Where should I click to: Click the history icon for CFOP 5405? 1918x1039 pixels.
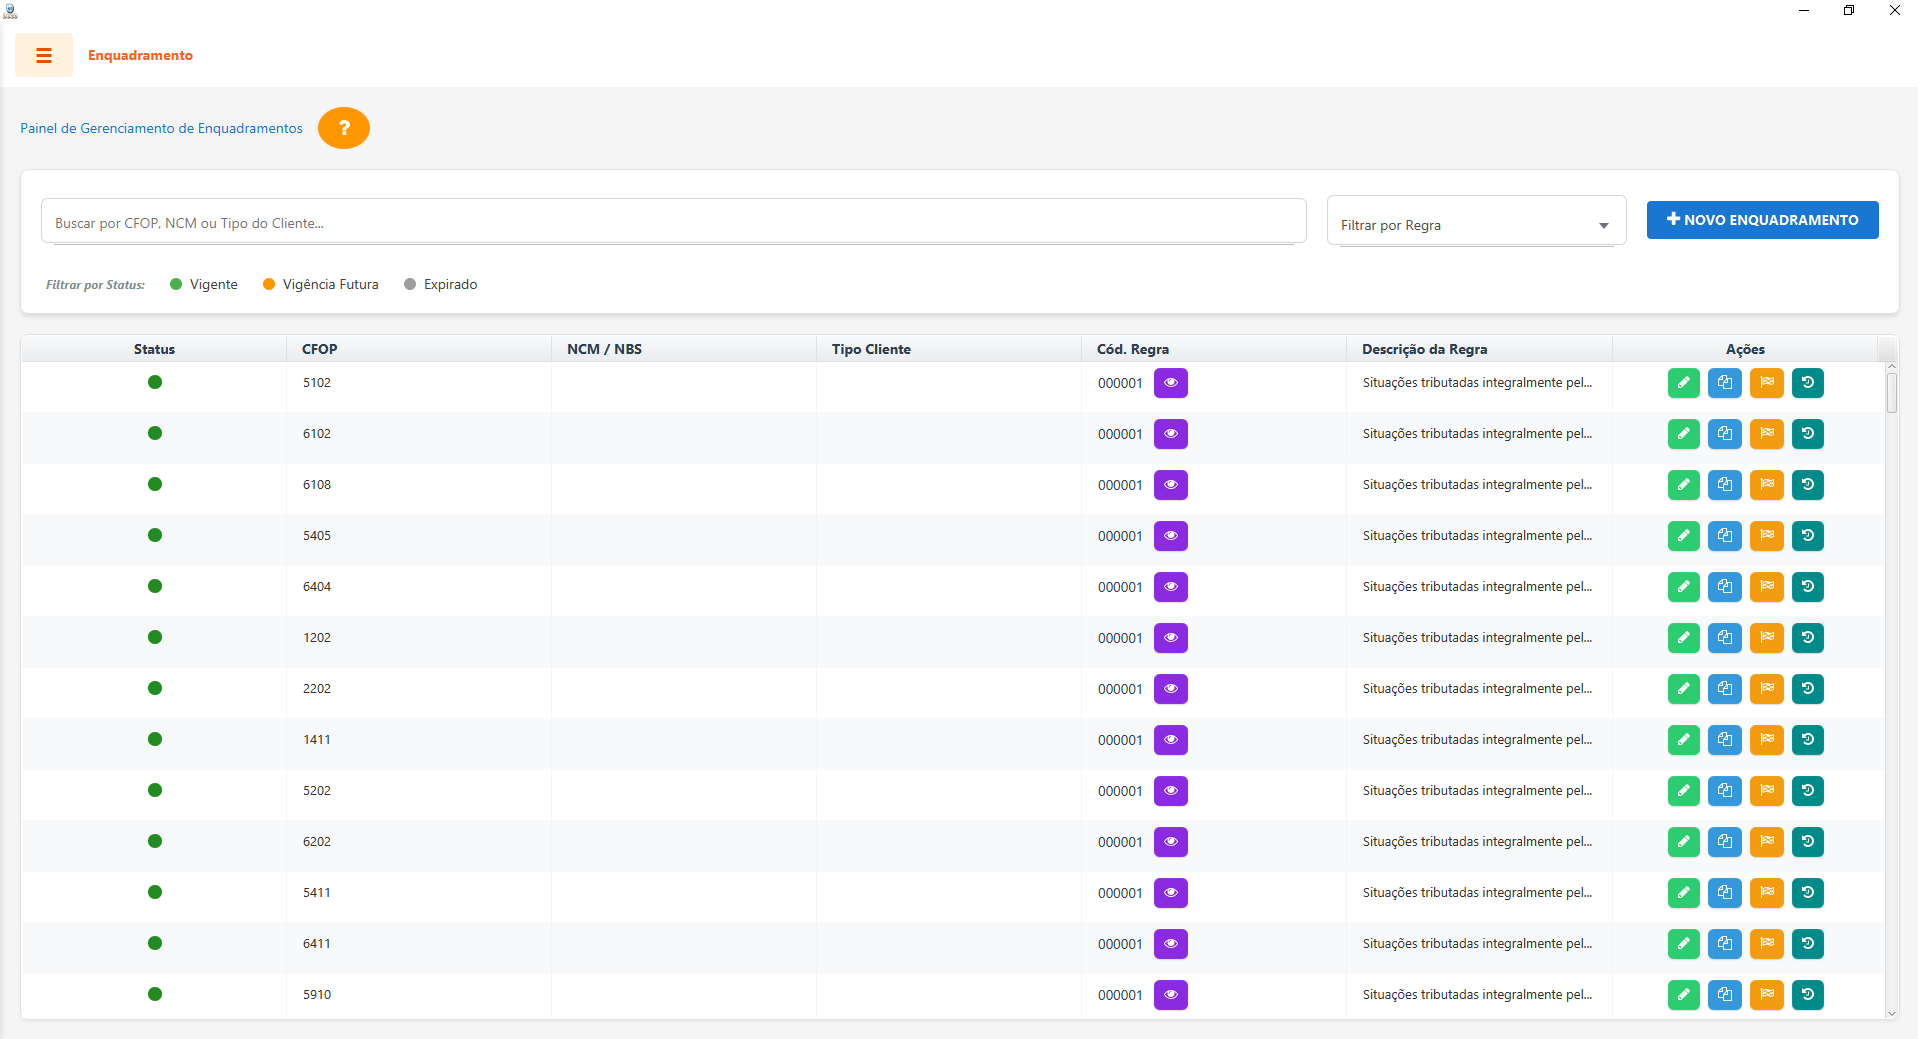pyautogui.click(x=1808, y=536)
